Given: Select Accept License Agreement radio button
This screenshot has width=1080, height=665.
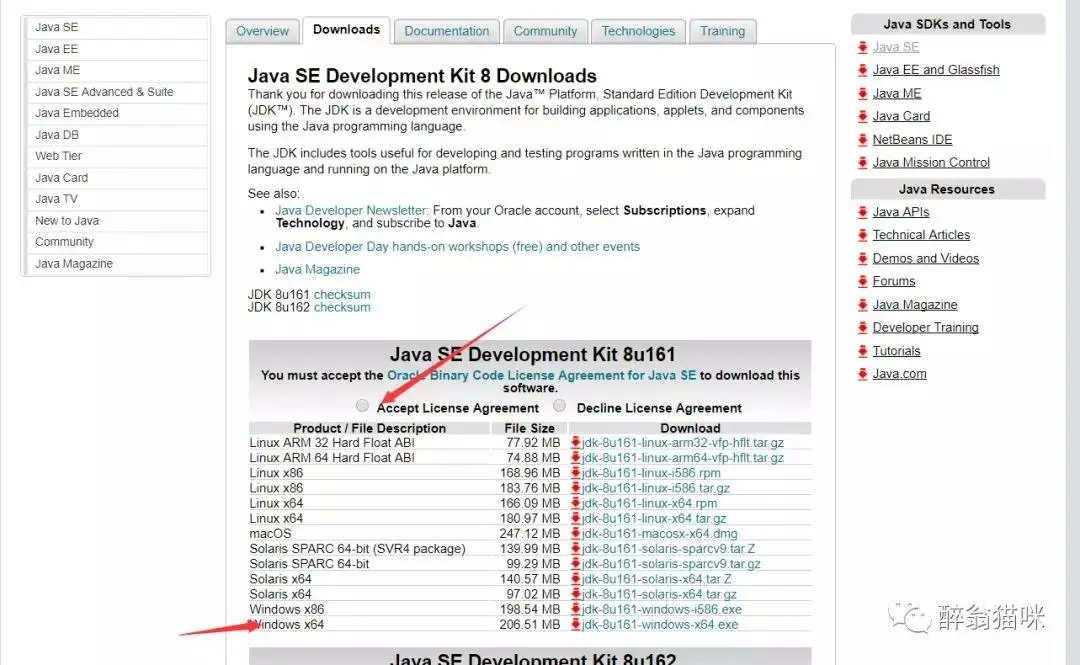Looking at the screenshot, I should pos(362,406).
